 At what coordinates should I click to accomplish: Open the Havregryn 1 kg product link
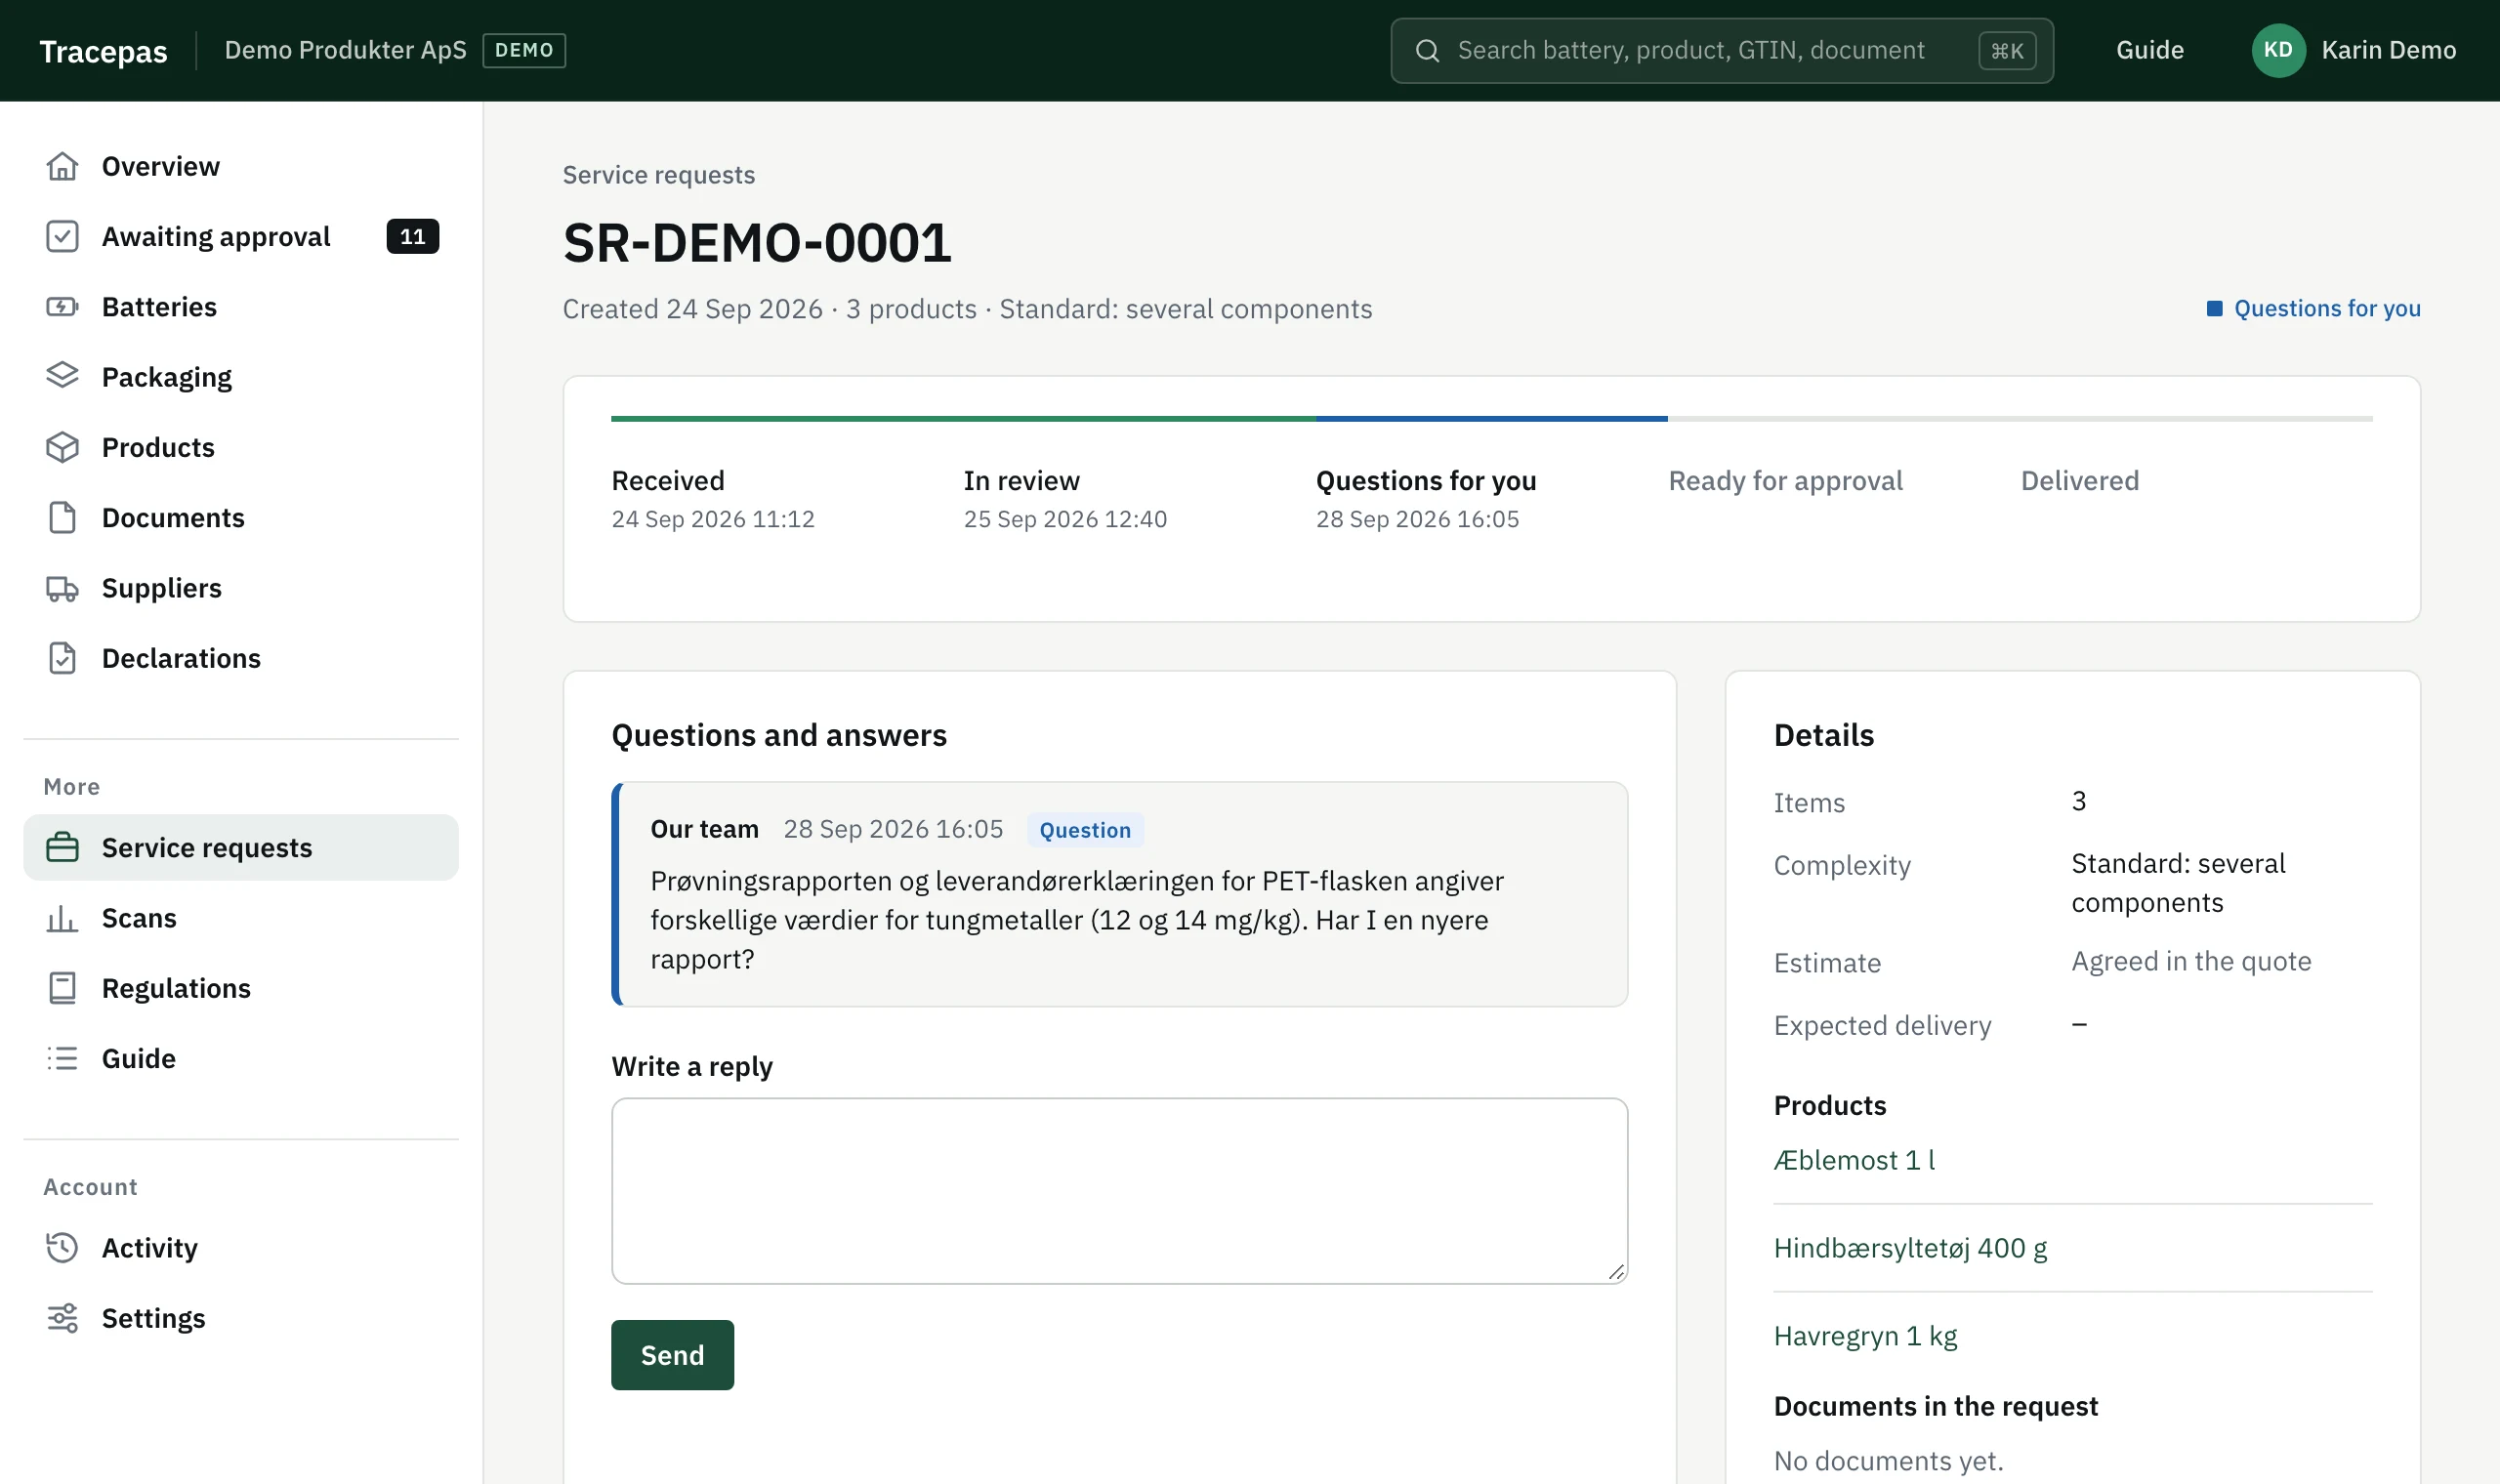coord(1865,1336)
